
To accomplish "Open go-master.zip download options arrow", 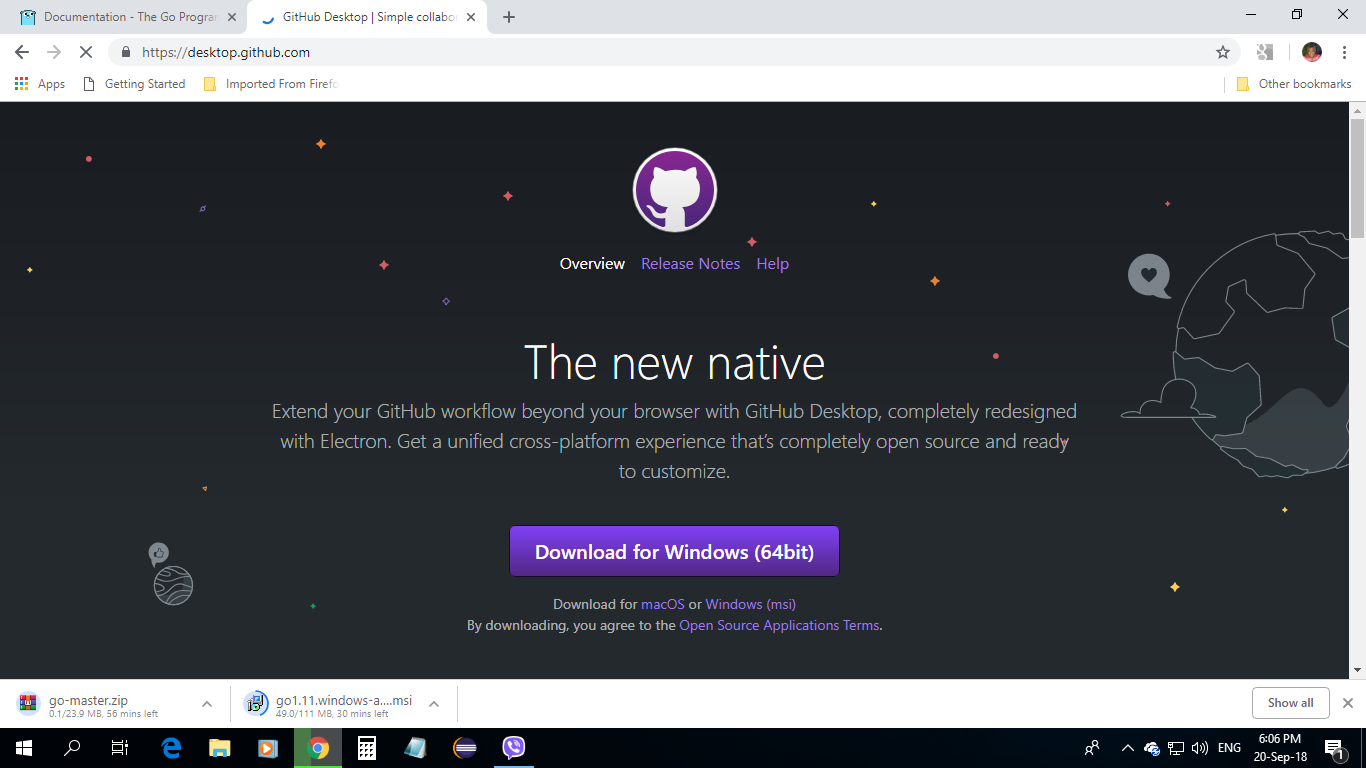I will [x=207, y=704].
